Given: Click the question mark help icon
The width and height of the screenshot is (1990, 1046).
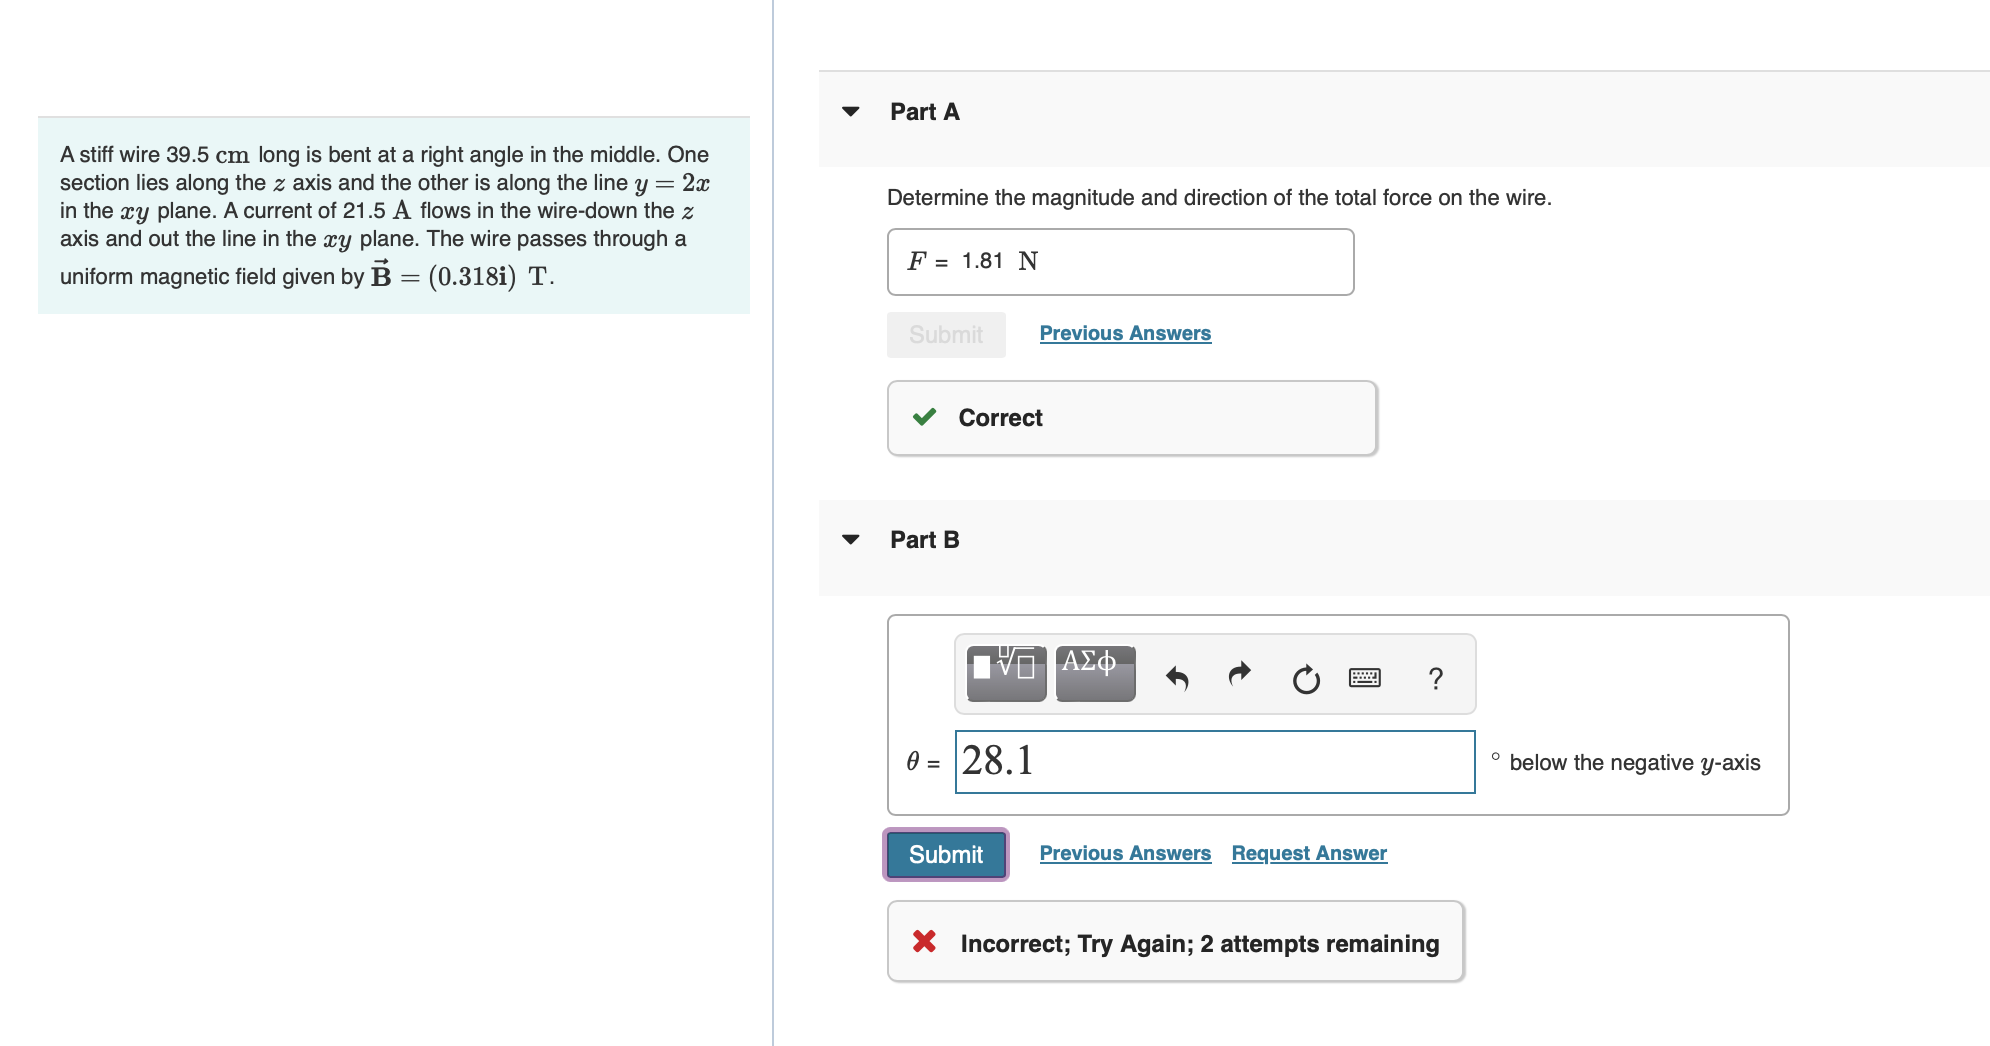Looking at the screenshot, I should [x=1436, y=679].
